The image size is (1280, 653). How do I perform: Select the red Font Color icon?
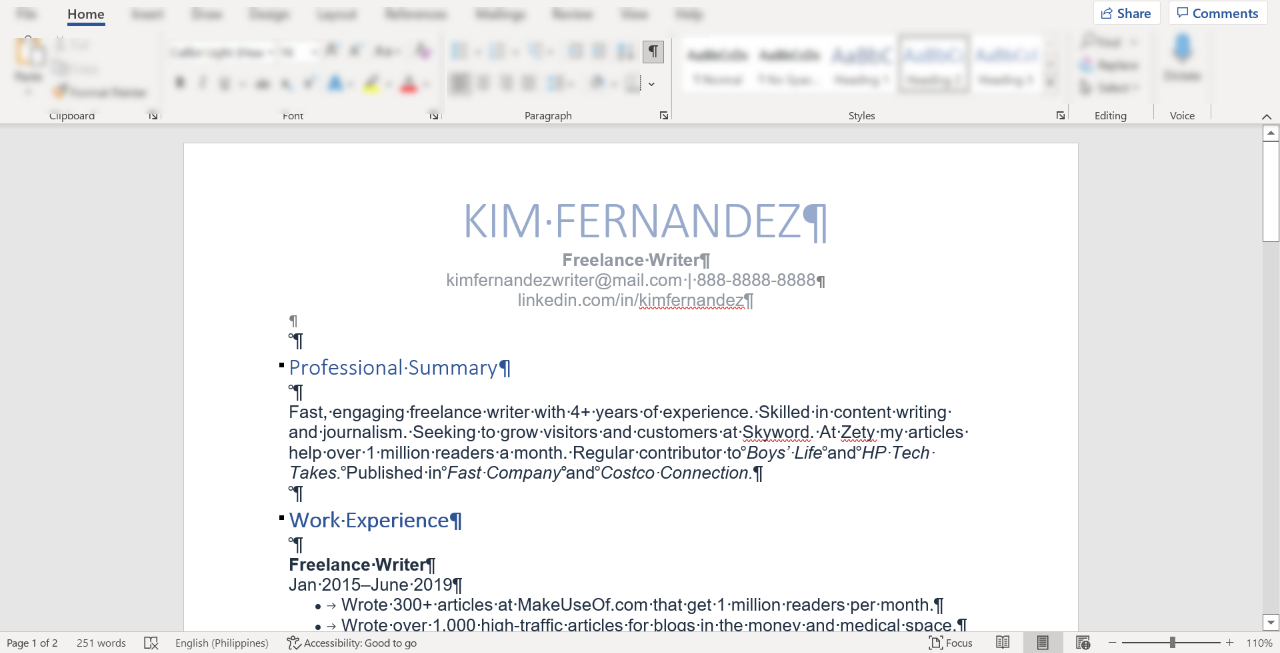coord(408,83)
